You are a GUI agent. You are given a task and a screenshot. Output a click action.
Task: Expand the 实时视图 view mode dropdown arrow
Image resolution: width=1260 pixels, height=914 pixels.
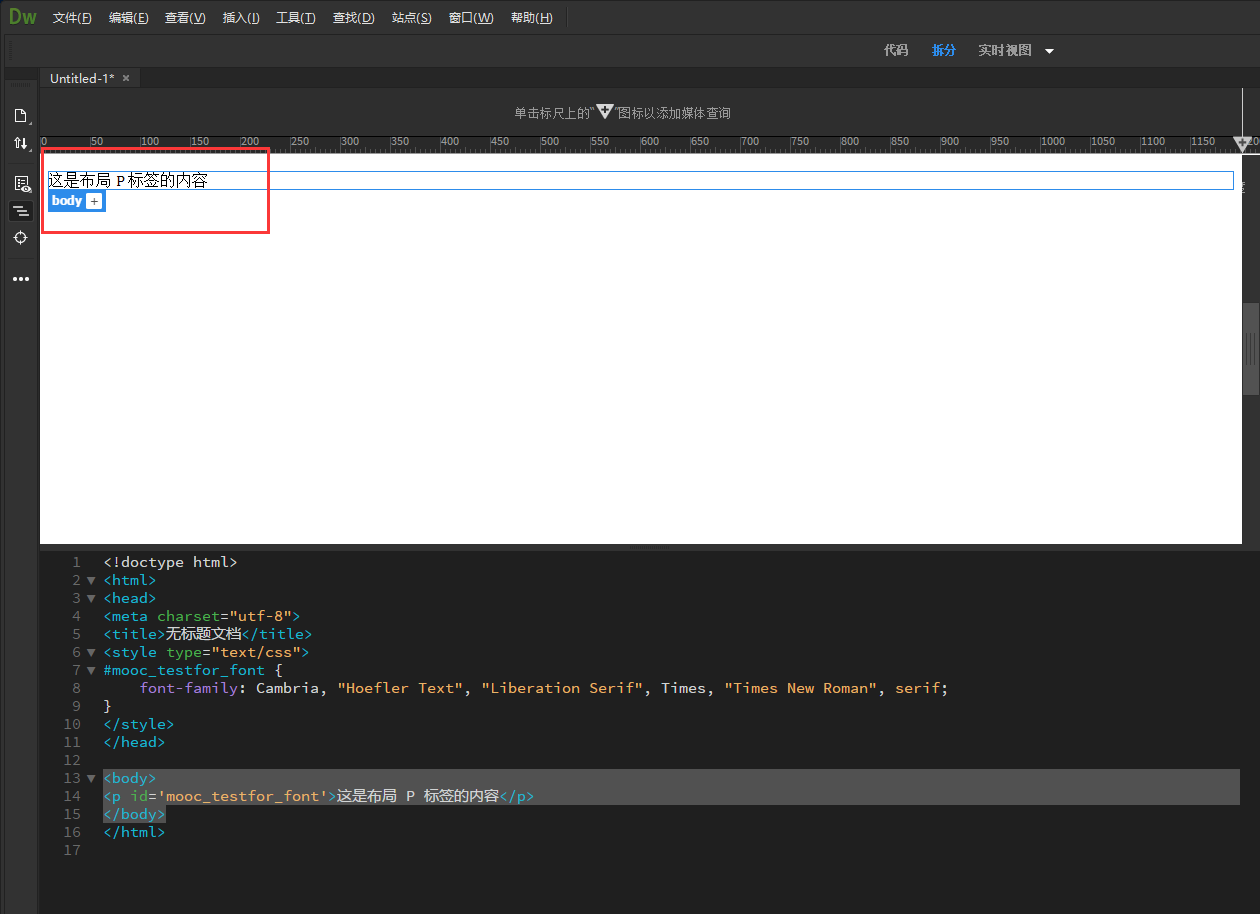pos(1049,51)
